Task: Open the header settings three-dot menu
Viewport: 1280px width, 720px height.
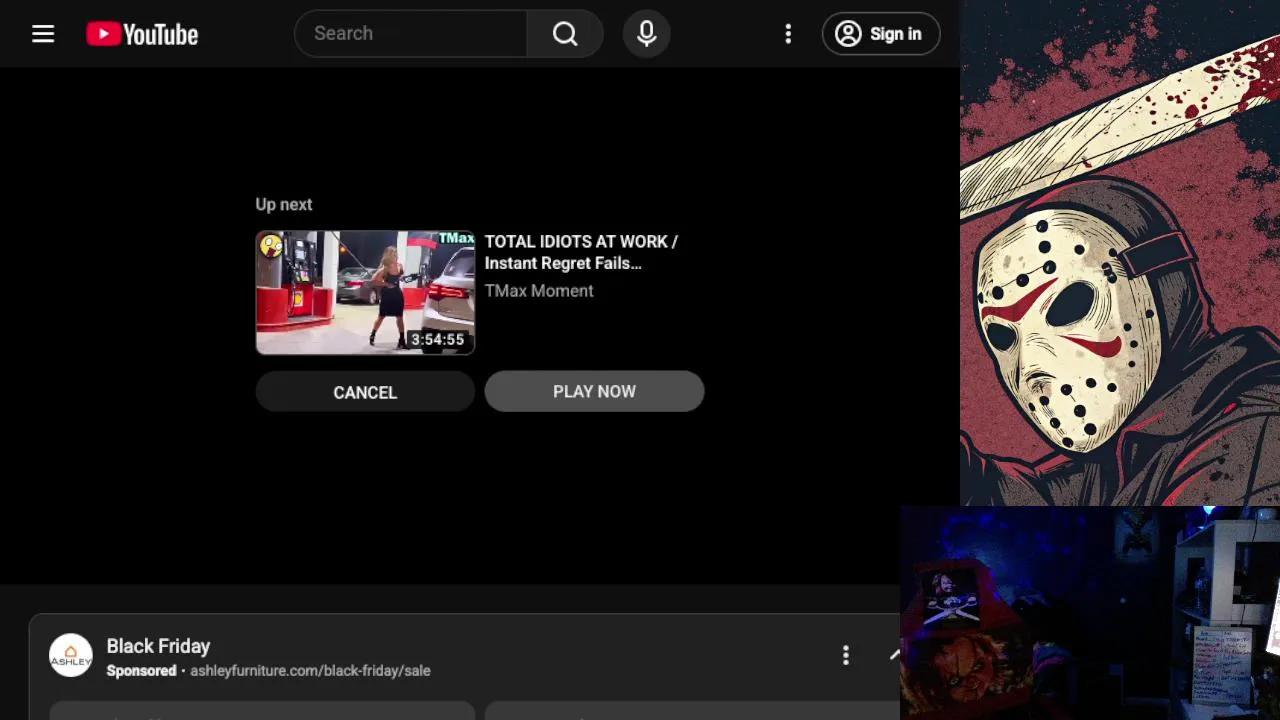Action: 788,34
